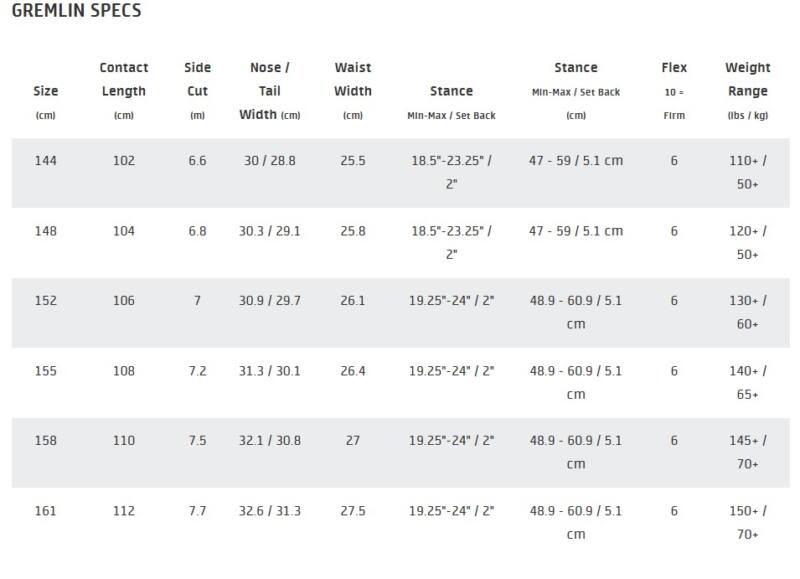This screenshot has height=579, width=800.
Task: Click the Size column header
Action: [x=46, y=91]
